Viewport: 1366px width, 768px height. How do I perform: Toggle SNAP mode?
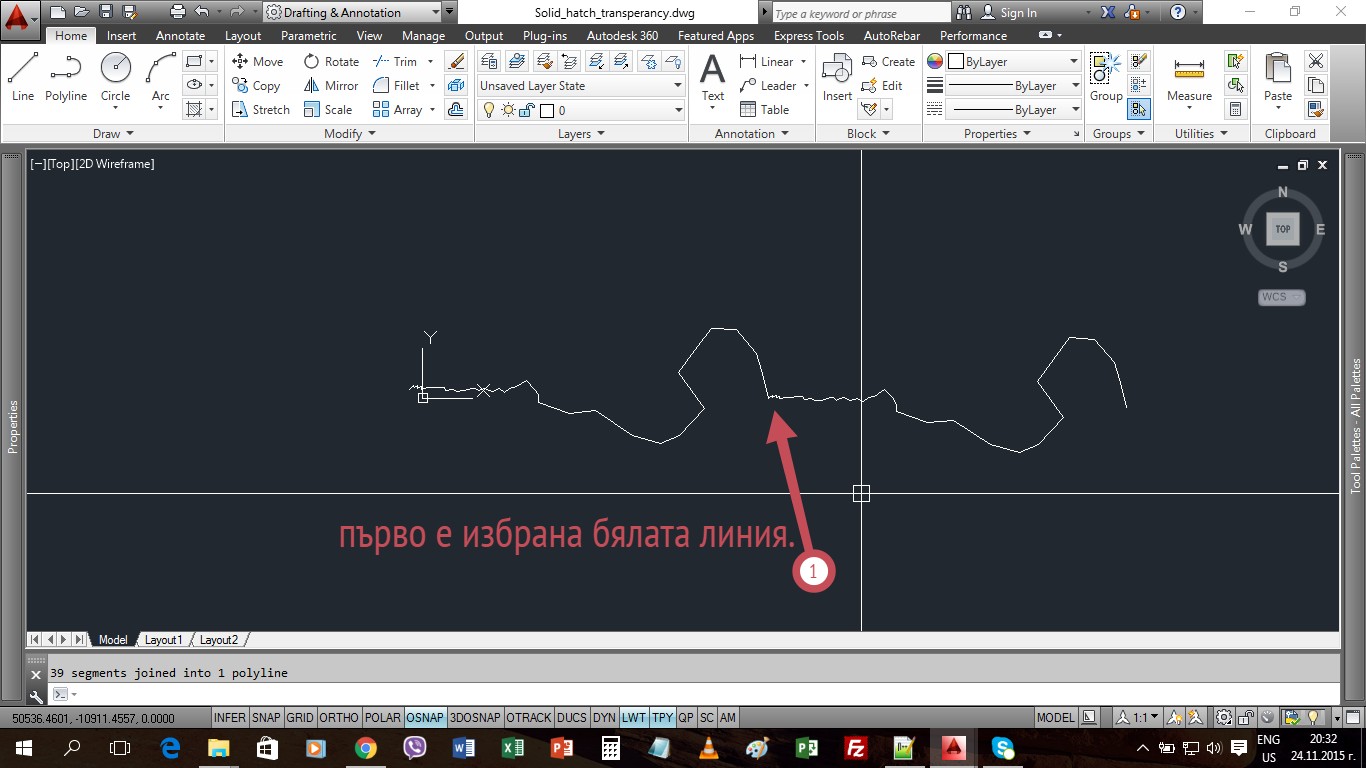(266, 718)
